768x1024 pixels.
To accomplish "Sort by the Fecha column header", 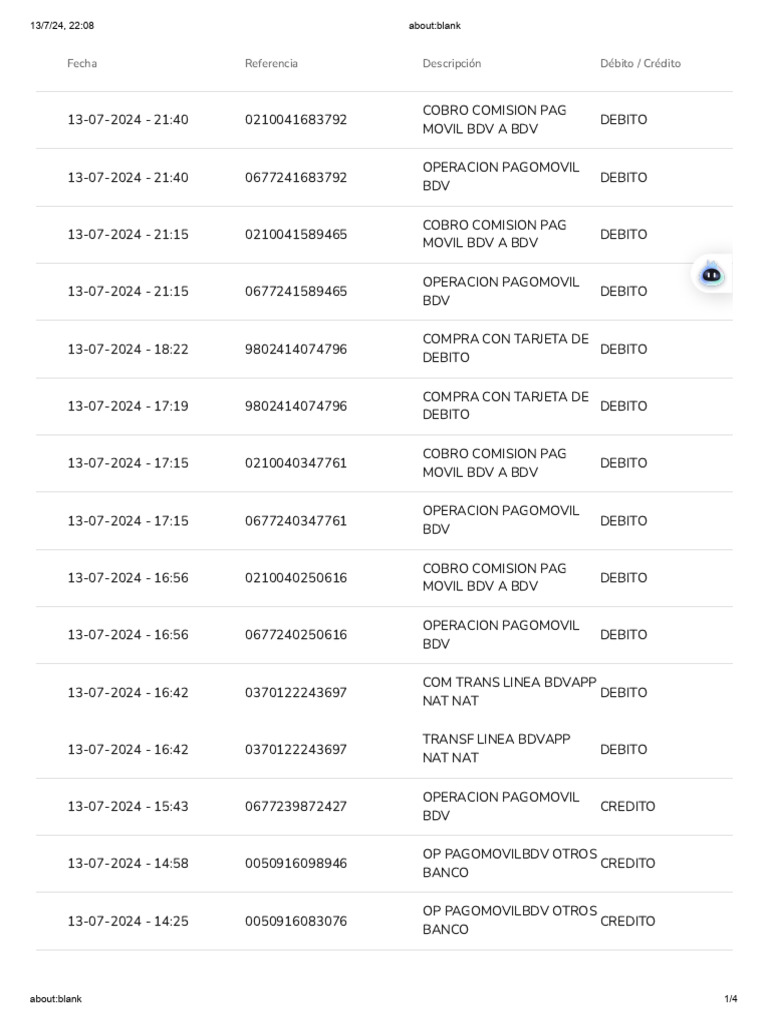I will 82,64.
